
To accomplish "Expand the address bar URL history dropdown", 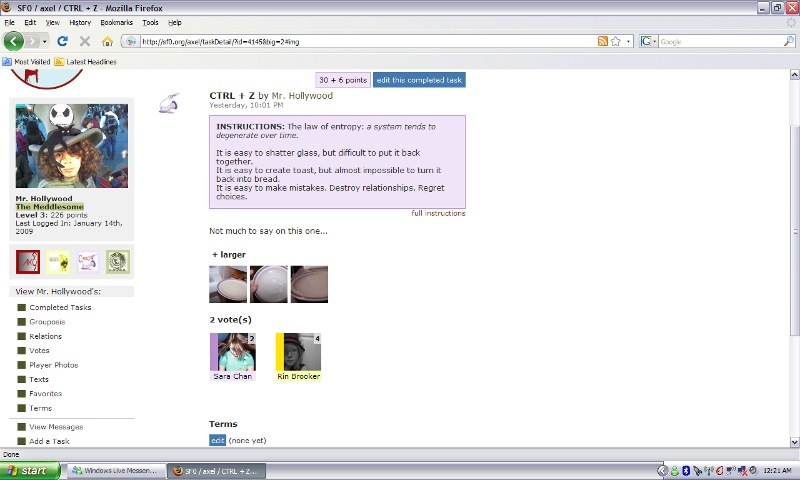I will (629, 41).
